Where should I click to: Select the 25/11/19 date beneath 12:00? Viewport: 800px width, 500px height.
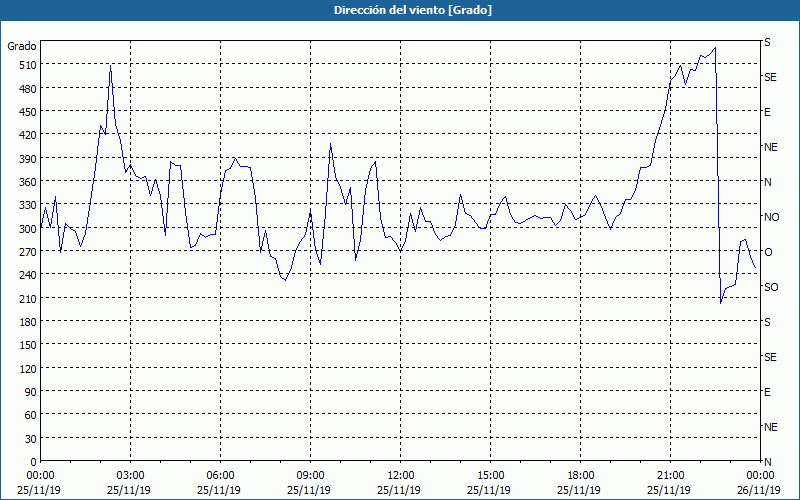(399, 490)
